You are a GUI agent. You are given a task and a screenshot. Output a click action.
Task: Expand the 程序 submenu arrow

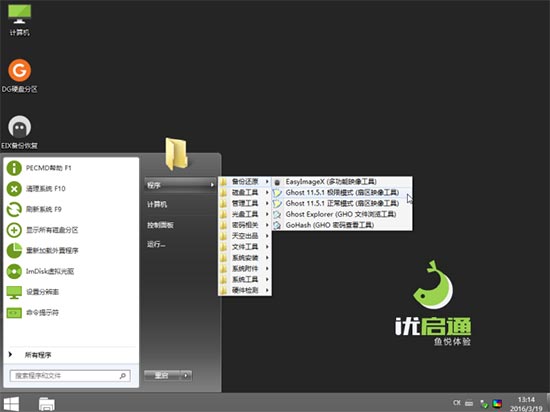pyautogui.click(x=212, y=185)
